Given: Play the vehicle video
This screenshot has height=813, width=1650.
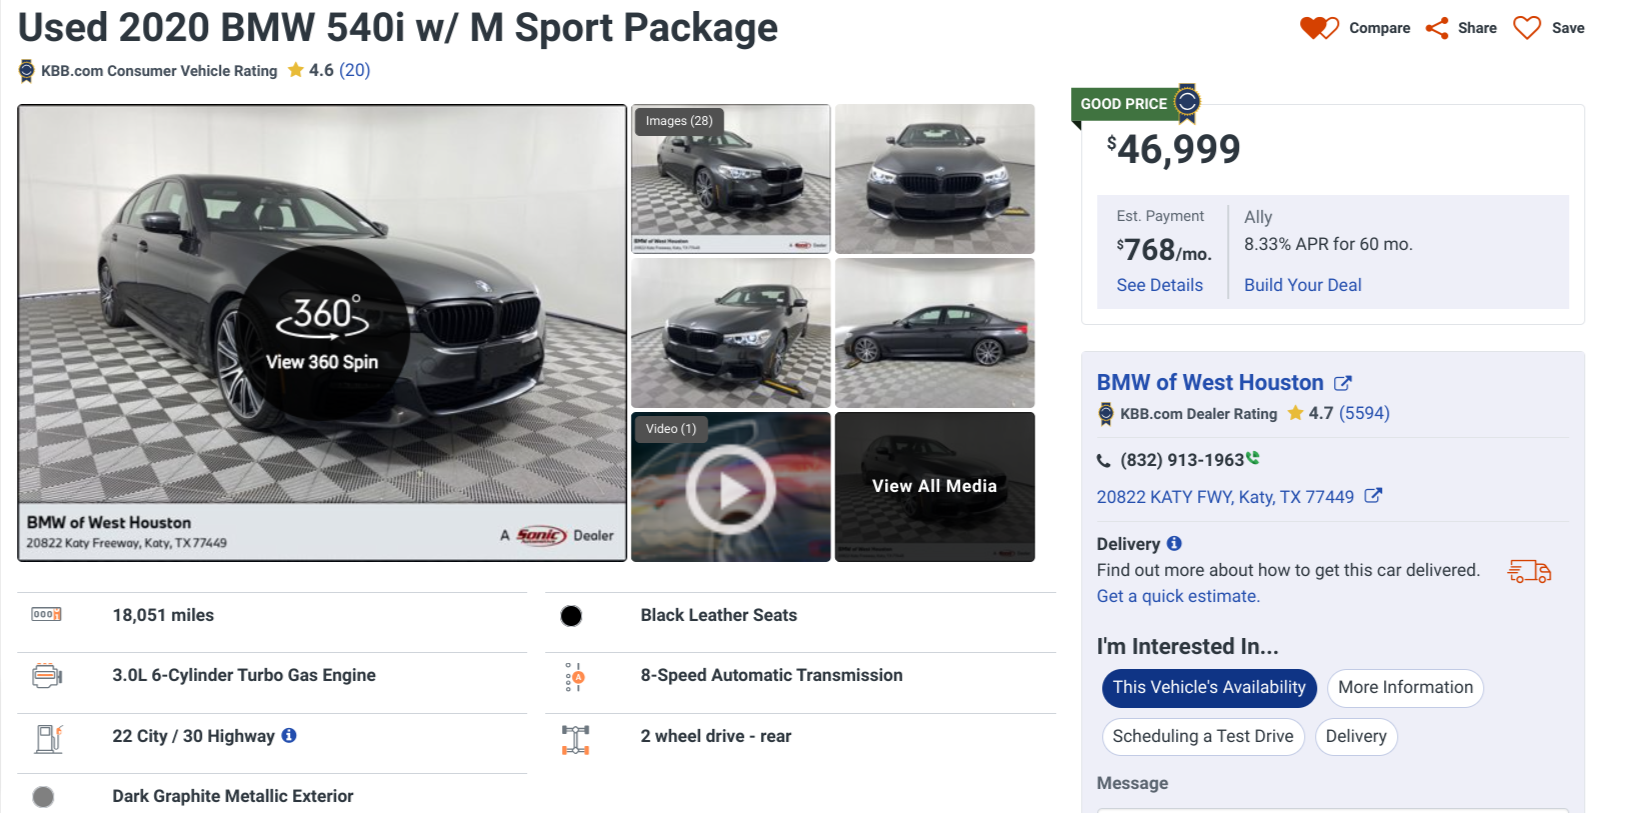Looking at the screenshot, I should coord(731,490).
